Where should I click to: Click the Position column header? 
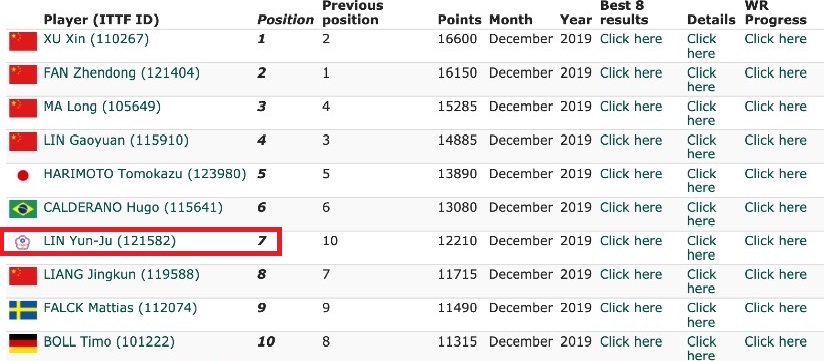286,20
